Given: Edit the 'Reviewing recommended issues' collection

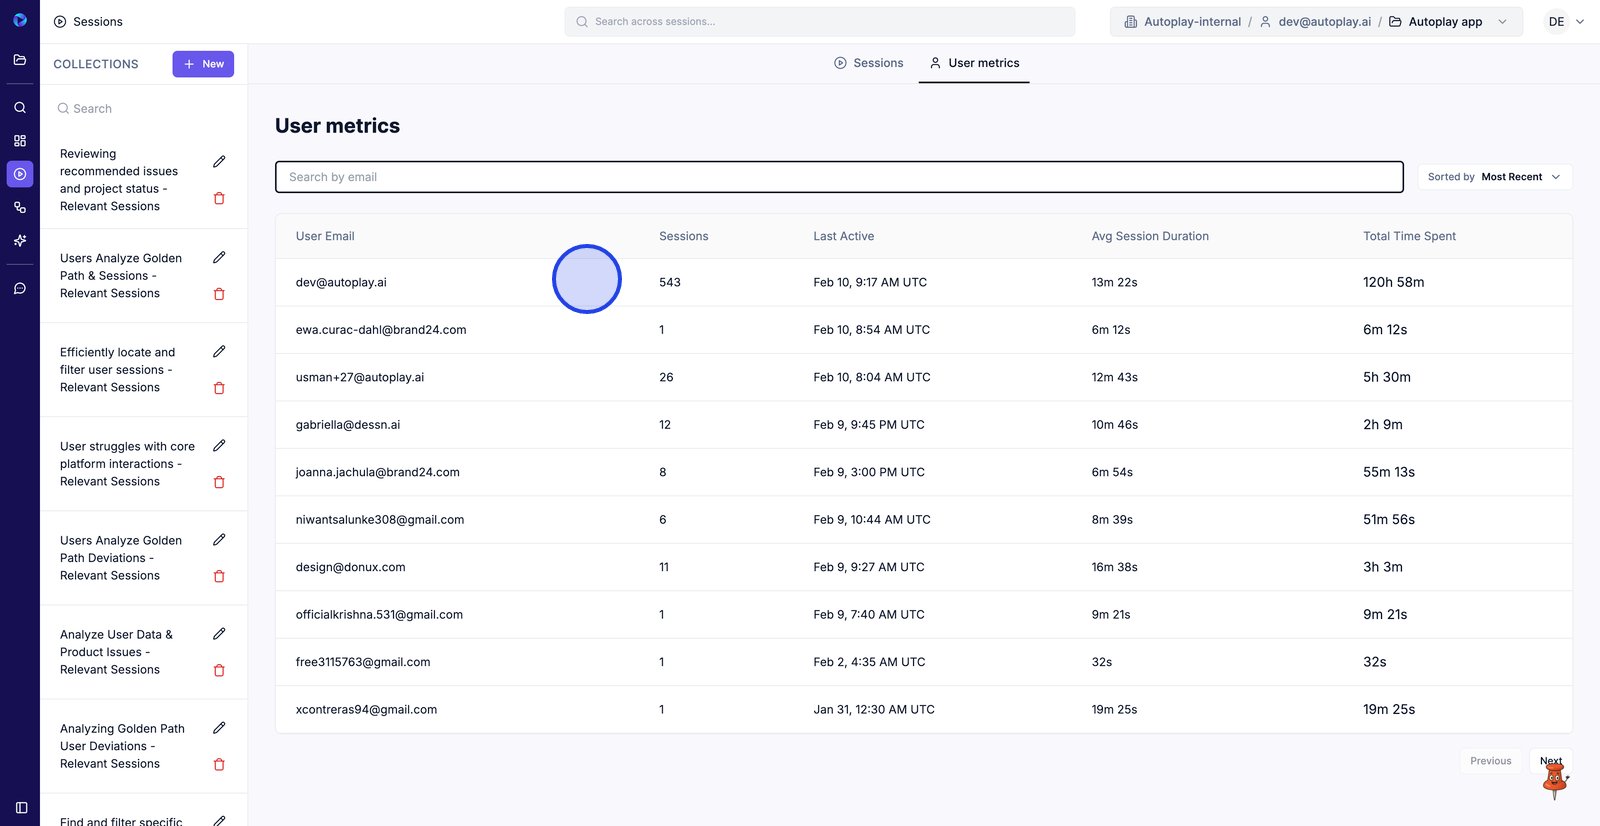Looking at the screenshot, I should [219, 162].
